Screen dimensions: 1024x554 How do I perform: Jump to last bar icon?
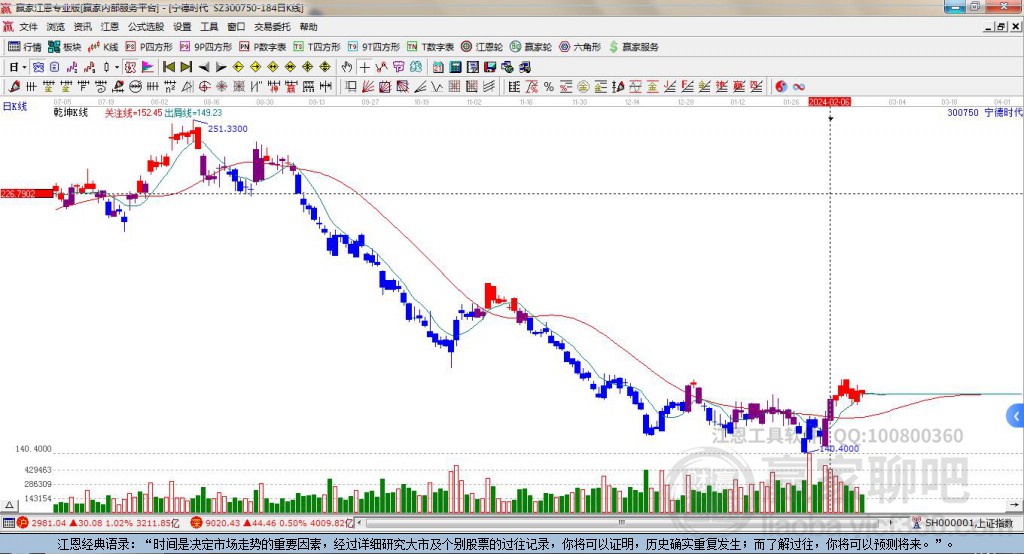186,67
